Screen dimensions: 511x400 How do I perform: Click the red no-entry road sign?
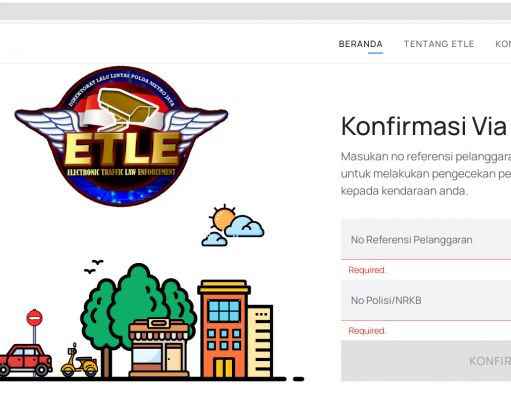[34, 318]
